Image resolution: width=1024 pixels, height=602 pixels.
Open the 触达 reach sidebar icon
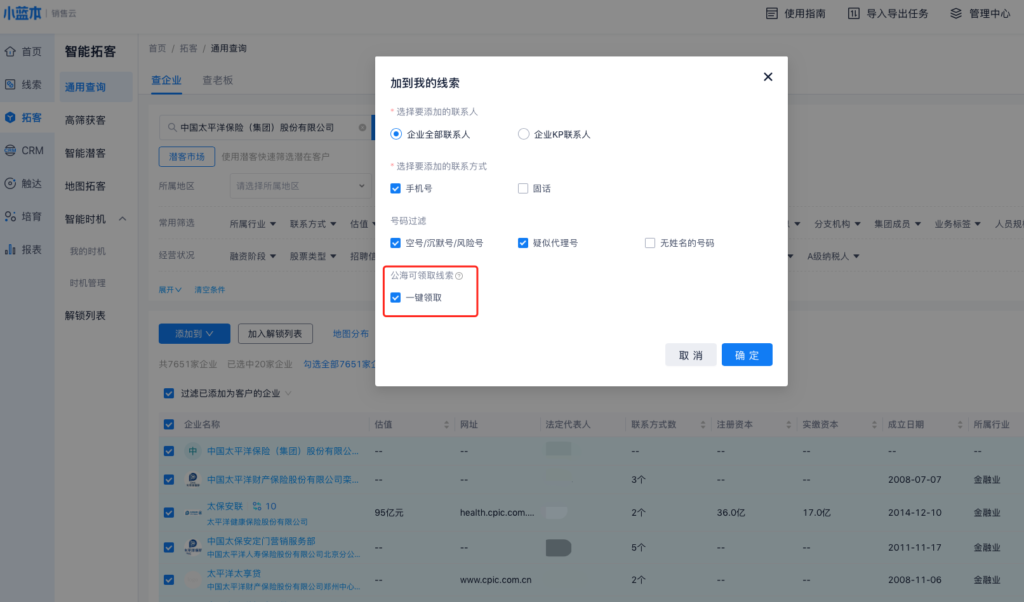(x=10, y=183)
